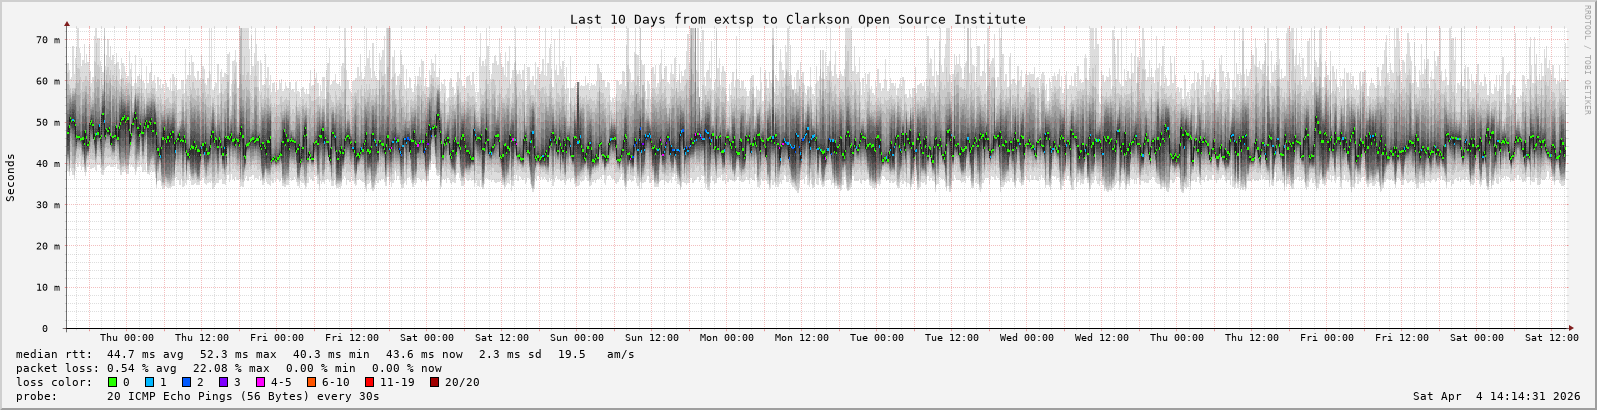This screenshot has width=1597, height=410.
Task: Click the first Thu 00:00 axis label
Action: point(127,338)
